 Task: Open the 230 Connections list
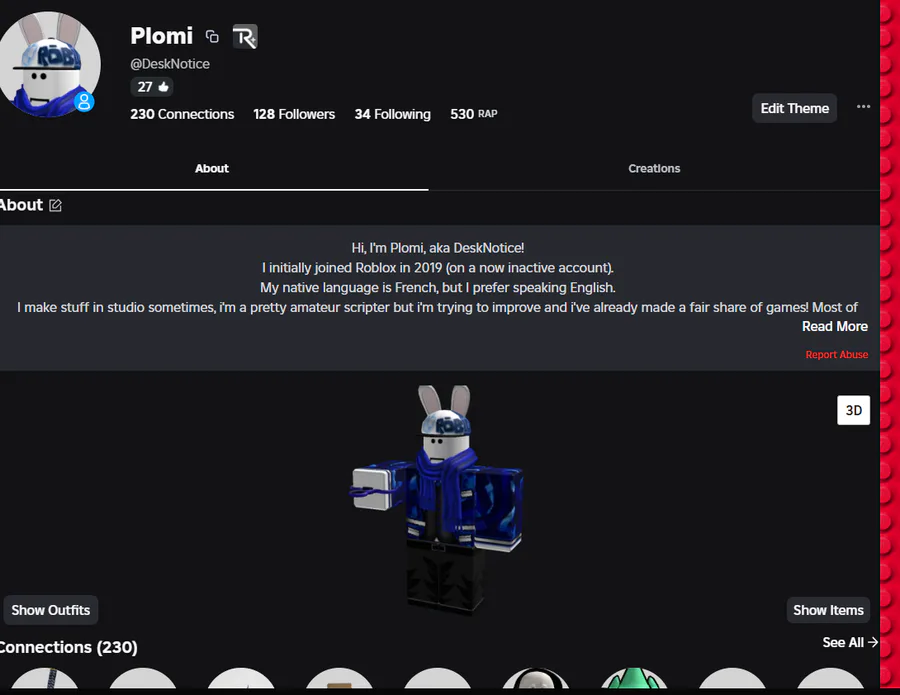(x=182, y=114)
